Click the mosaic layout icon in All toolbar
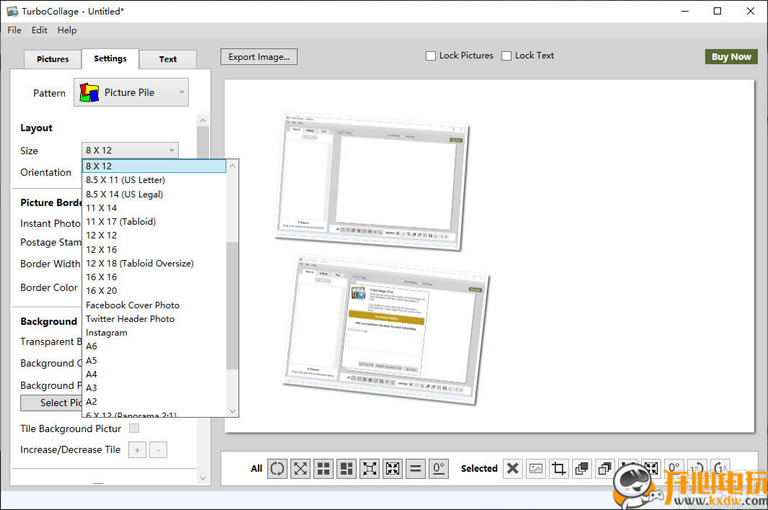Image resolution: width=768 pixels, height=510 pixels. [347, 468]
